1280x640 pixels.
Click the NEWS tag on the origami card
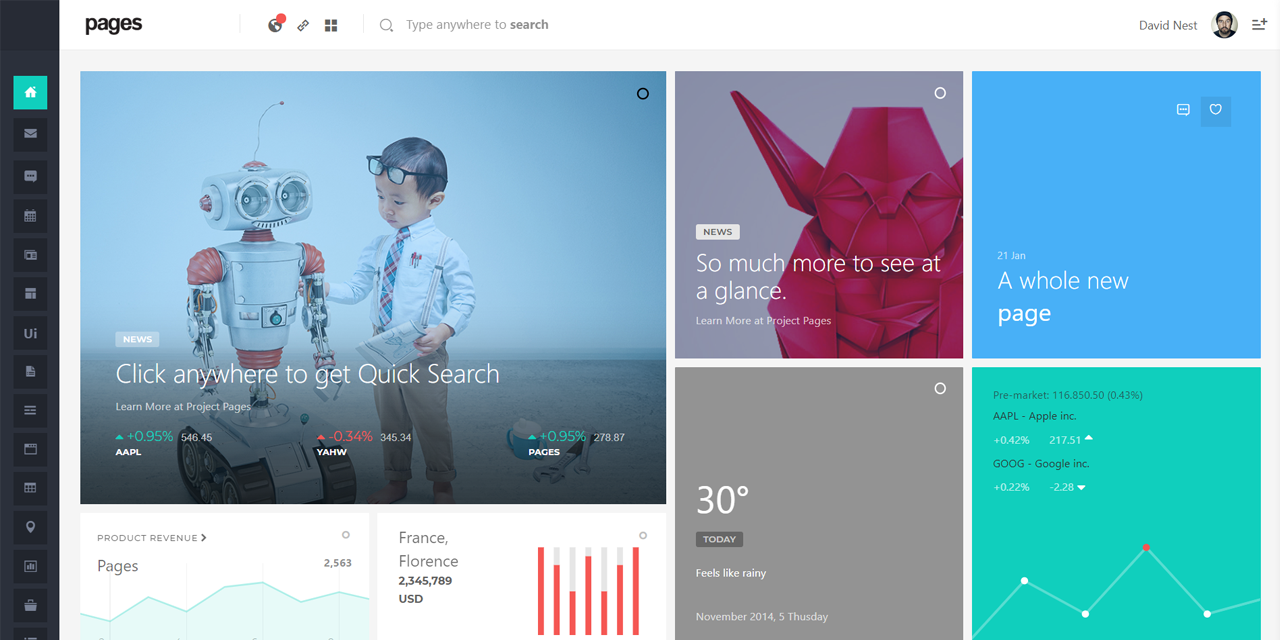click(x=717, y=231)
